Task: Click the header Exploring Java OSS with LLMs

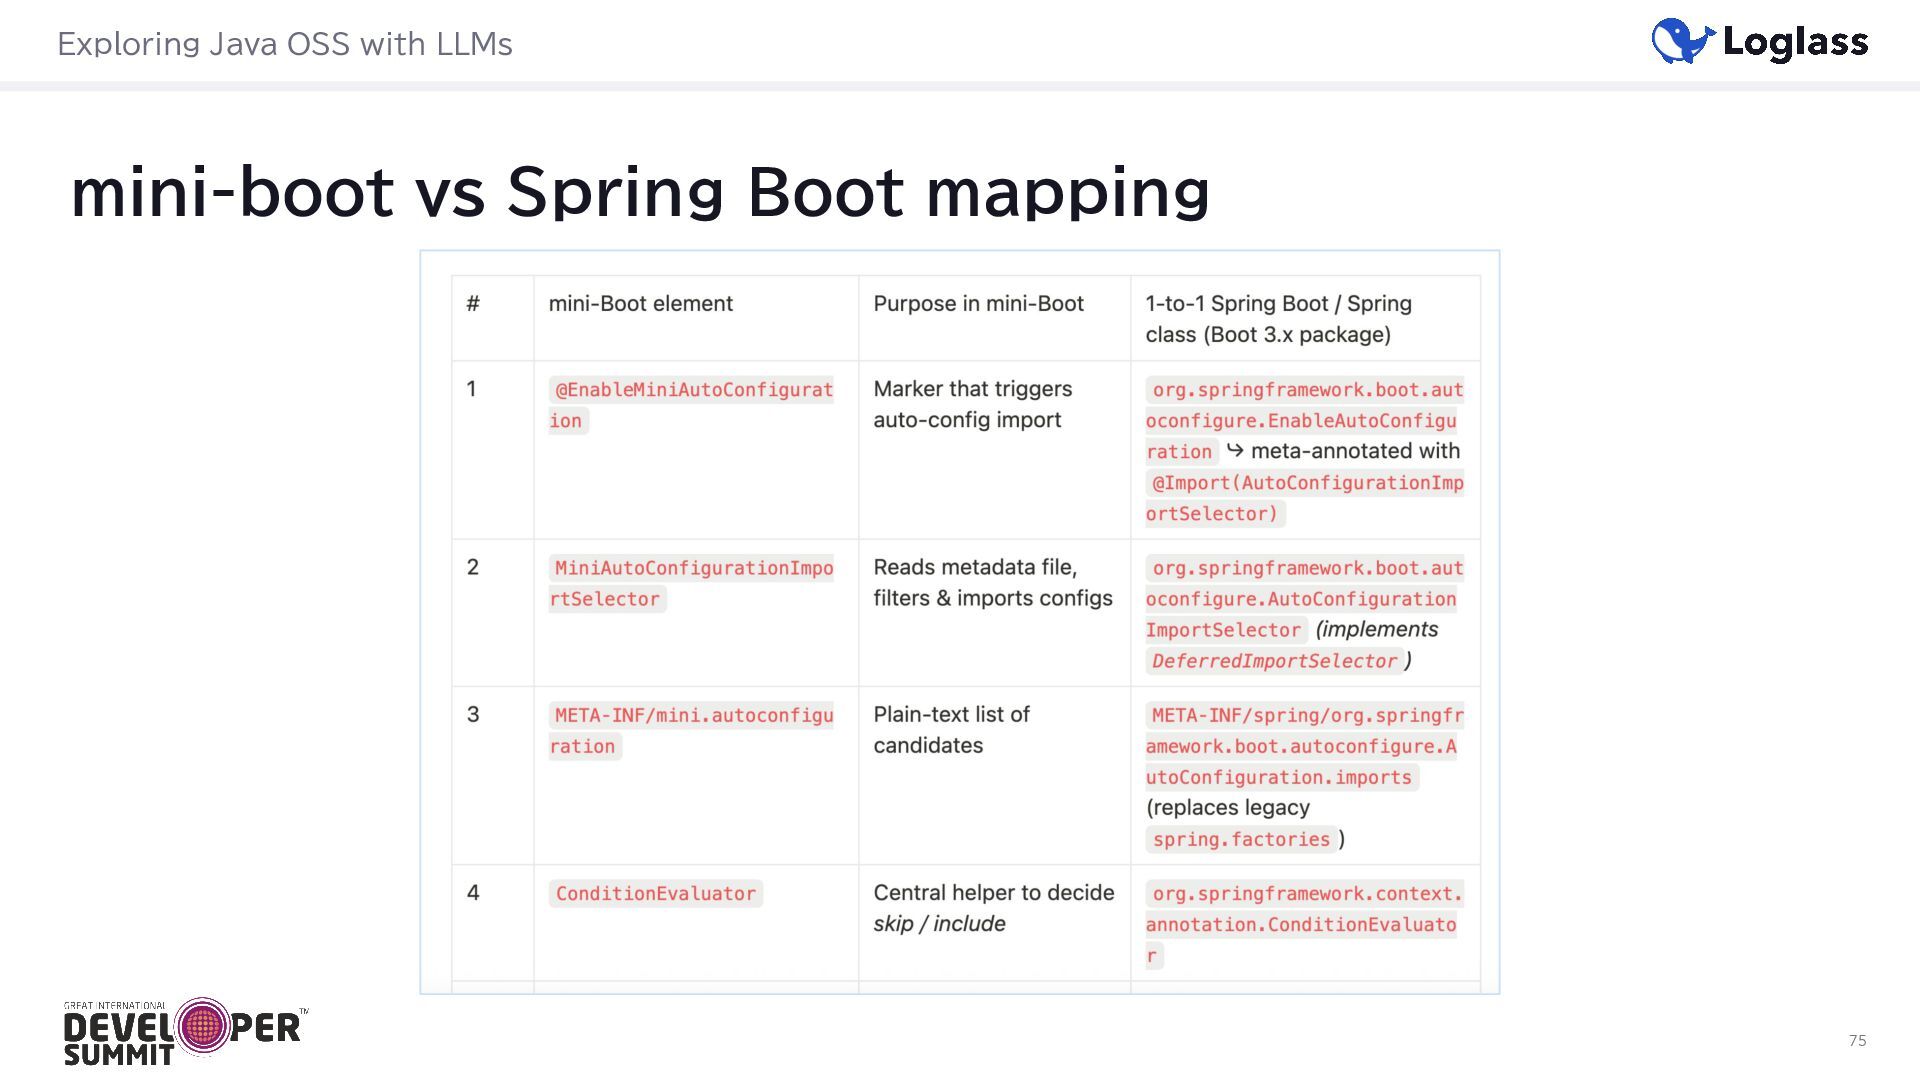Action: [x=285, y=44]
